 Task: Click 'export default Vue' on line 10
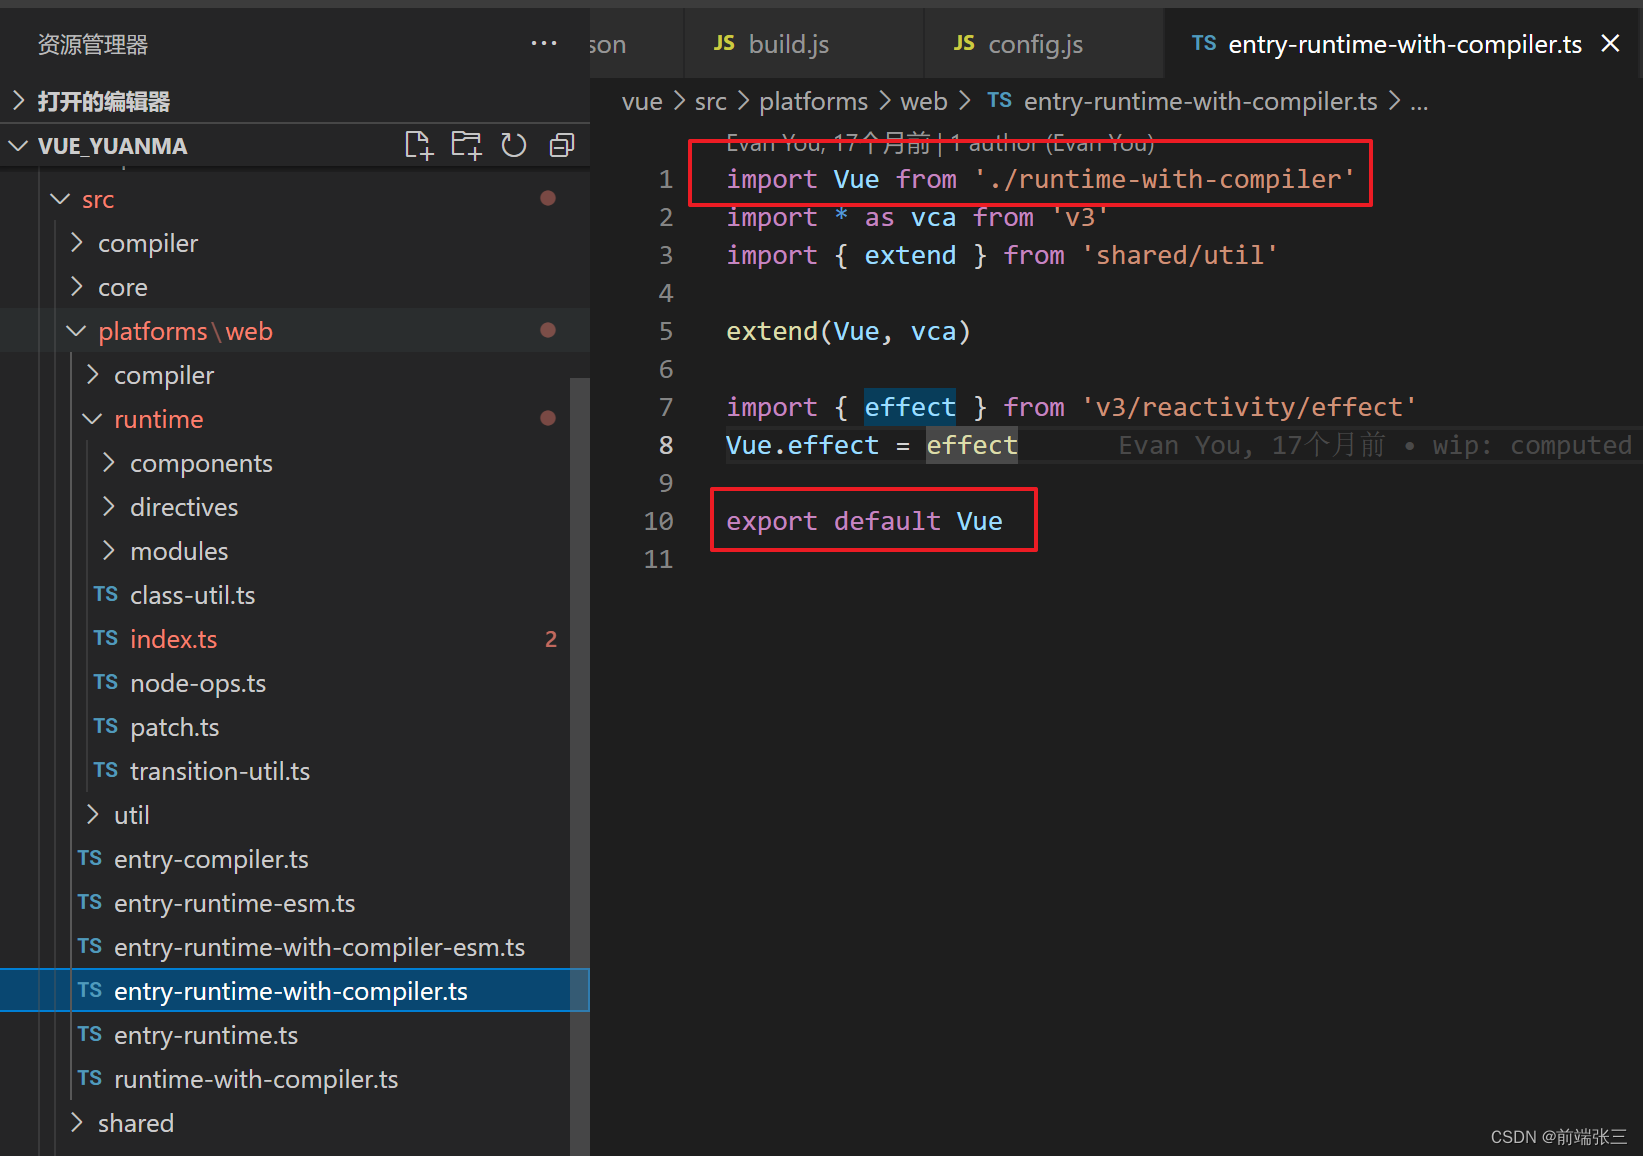tap(864, 521)
